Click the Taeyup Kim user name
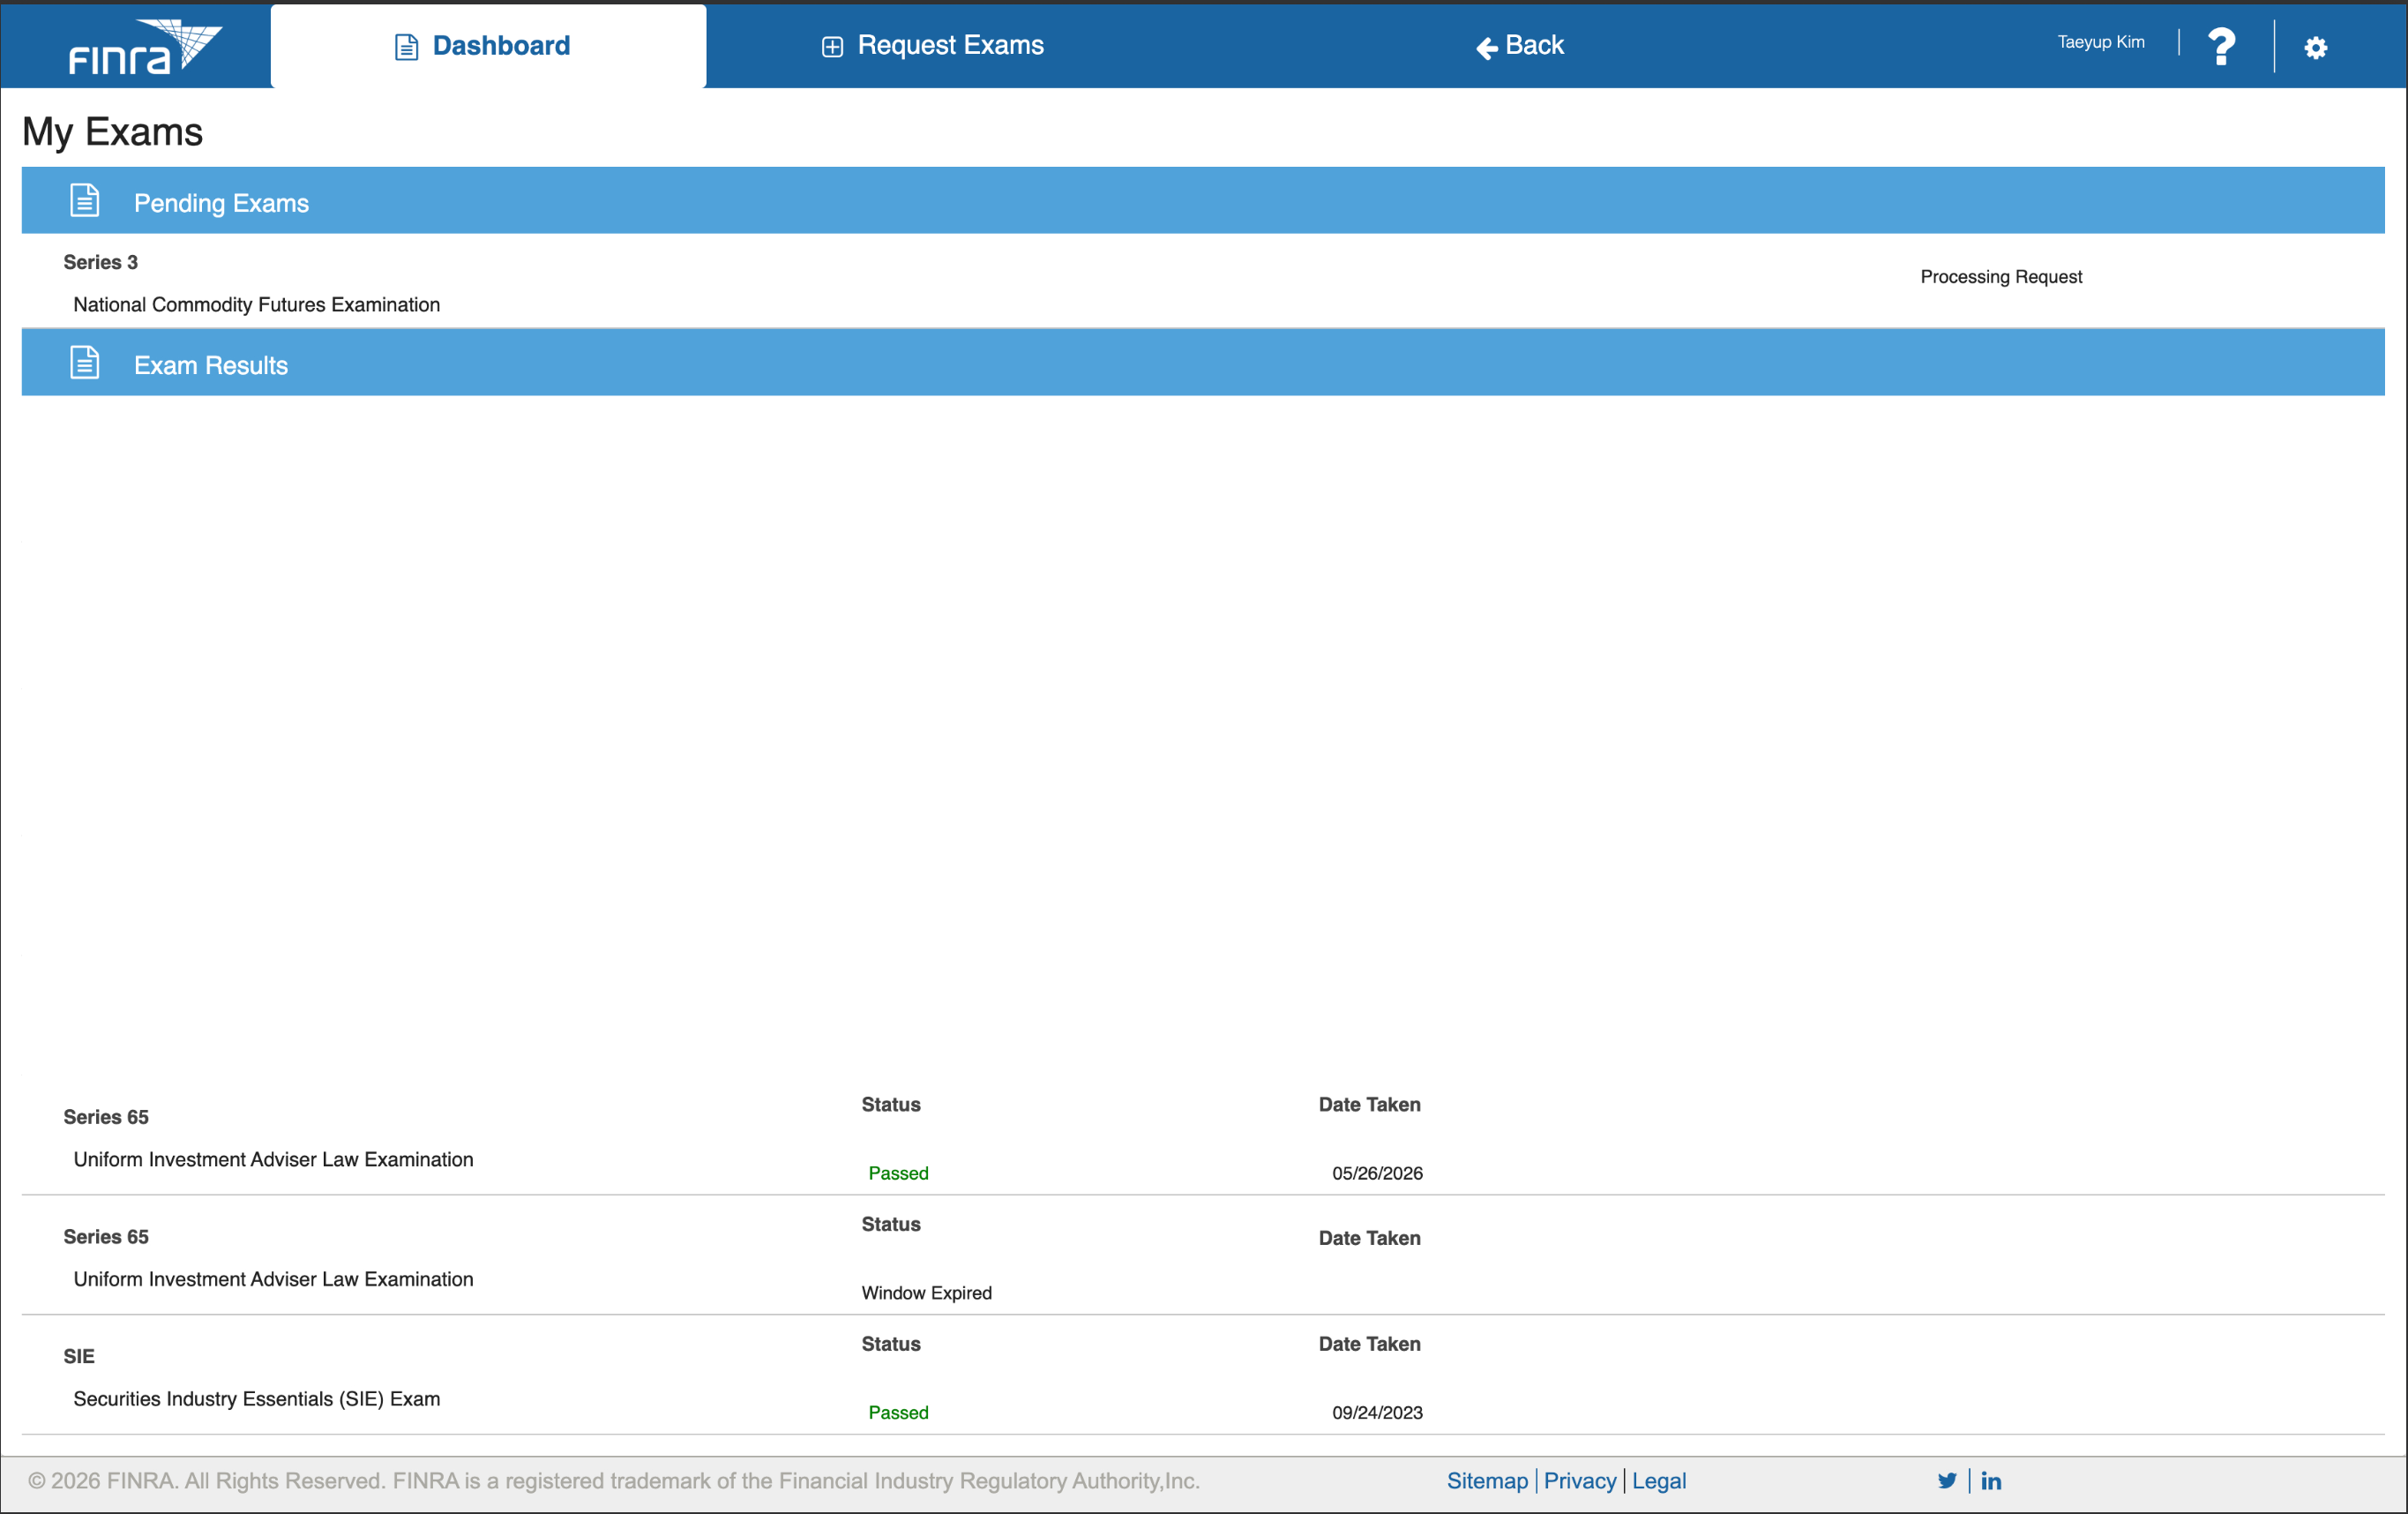2408x1514 pixels. click(x=2101, y=42)
